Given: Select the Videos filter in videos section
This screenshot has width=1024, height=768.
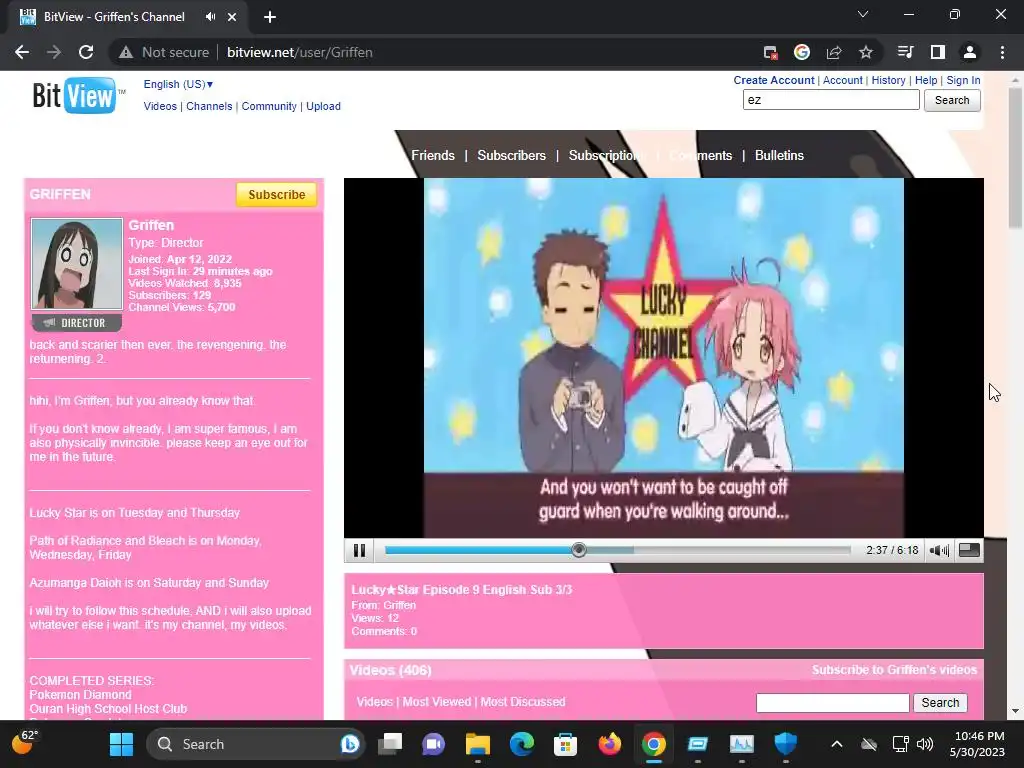Looking at the screenshot, I should click(374, 701).
